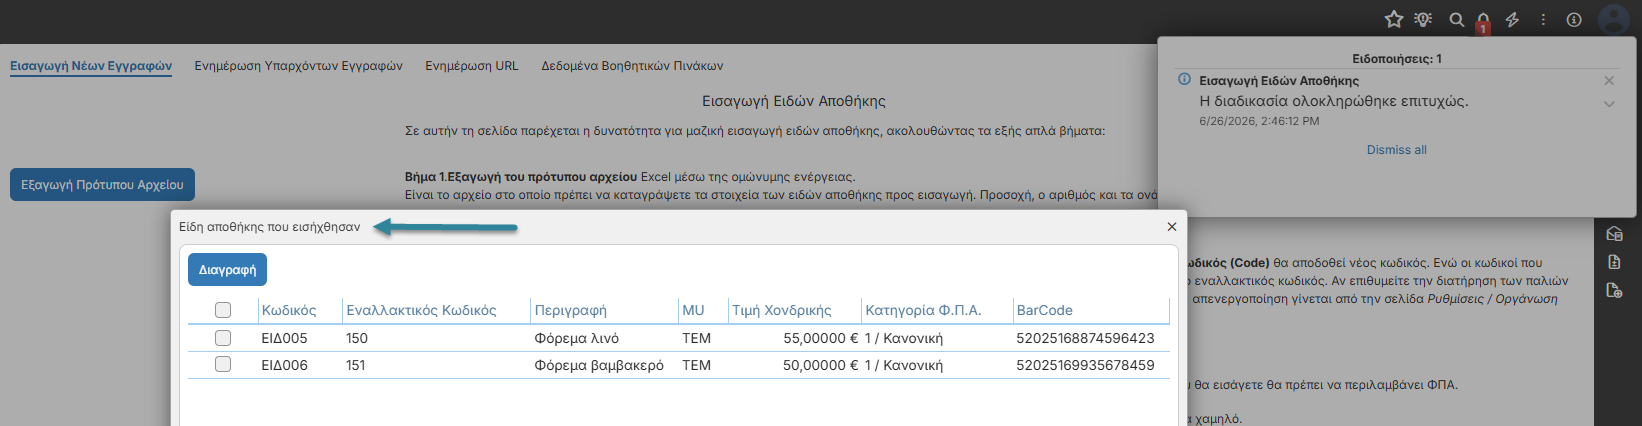Click the Τιμή Χονδρικής column header

click(x=781, y=310)
